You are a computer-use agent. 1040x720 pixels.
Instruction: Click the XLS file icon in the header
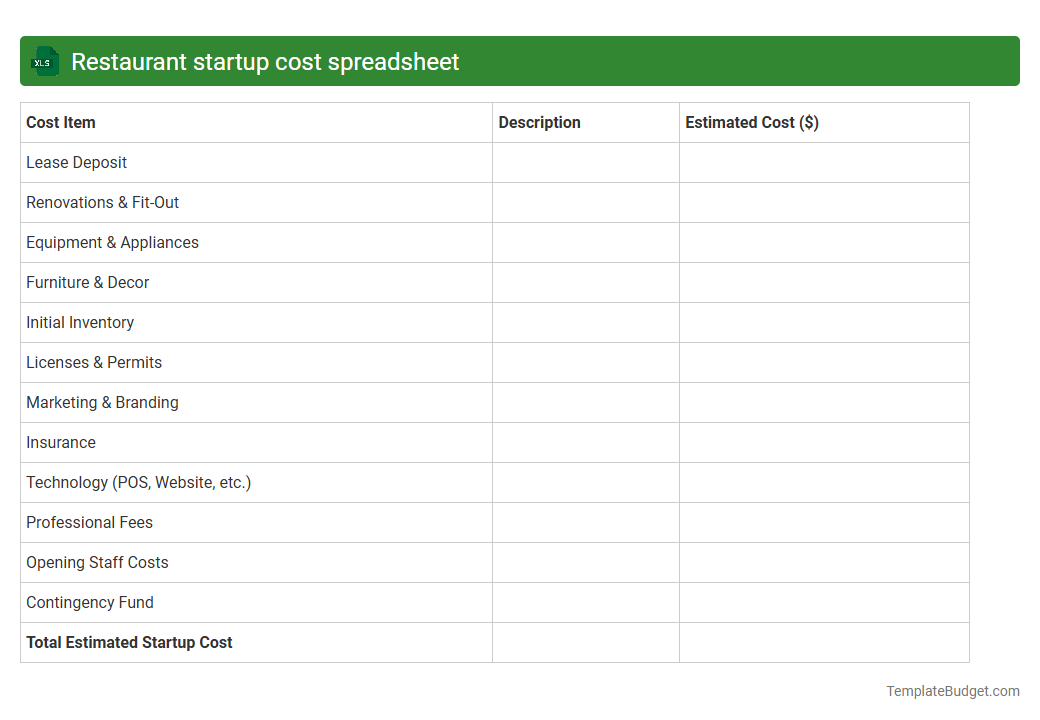click(x=44, y=61)
